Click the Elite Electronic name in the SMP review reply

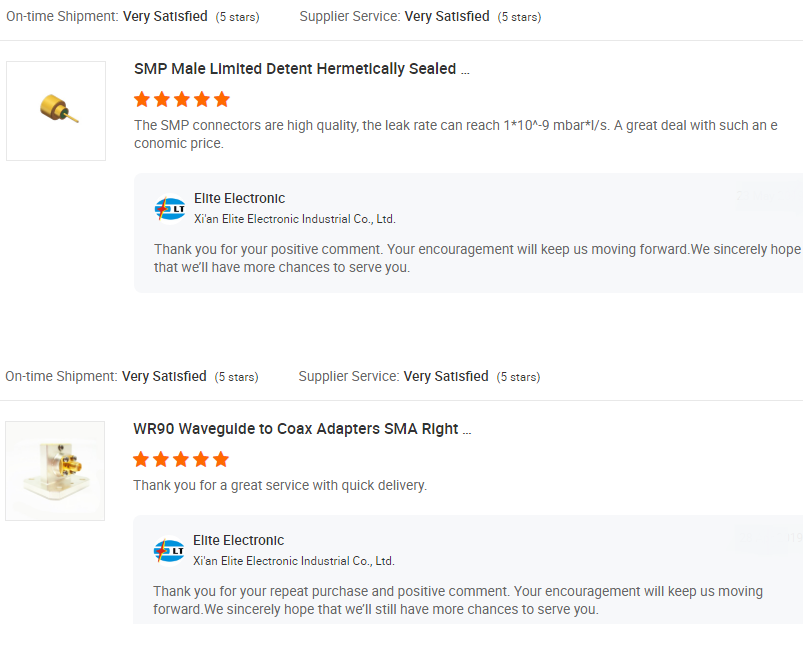pyautogui.click(x=239, y=198)
